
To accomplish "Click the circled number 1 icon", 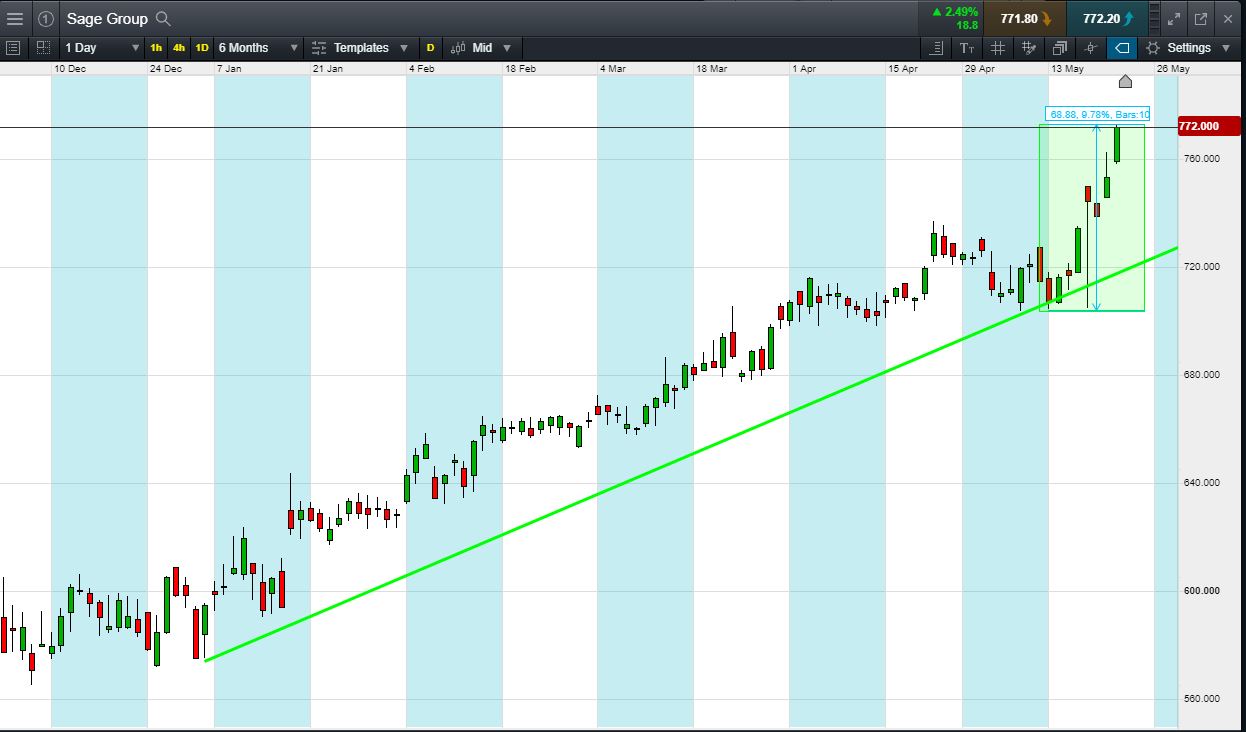I will [46, 19].
